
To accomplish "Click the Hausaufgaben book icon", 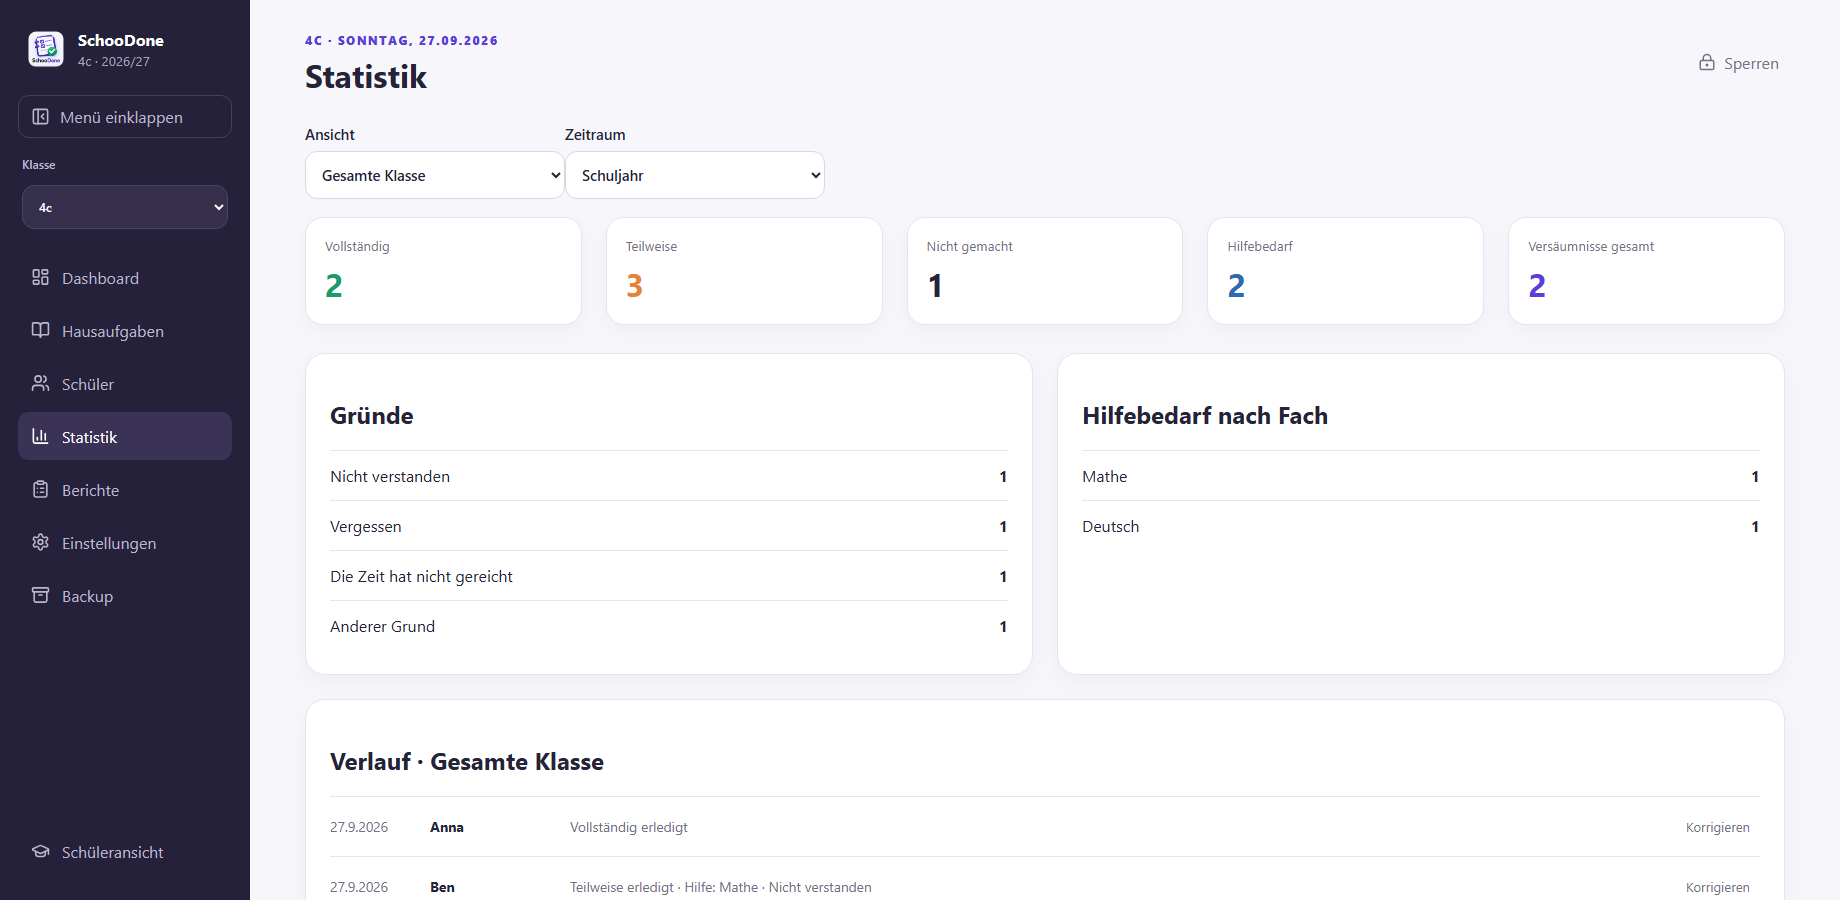I will tap(40, 330).
